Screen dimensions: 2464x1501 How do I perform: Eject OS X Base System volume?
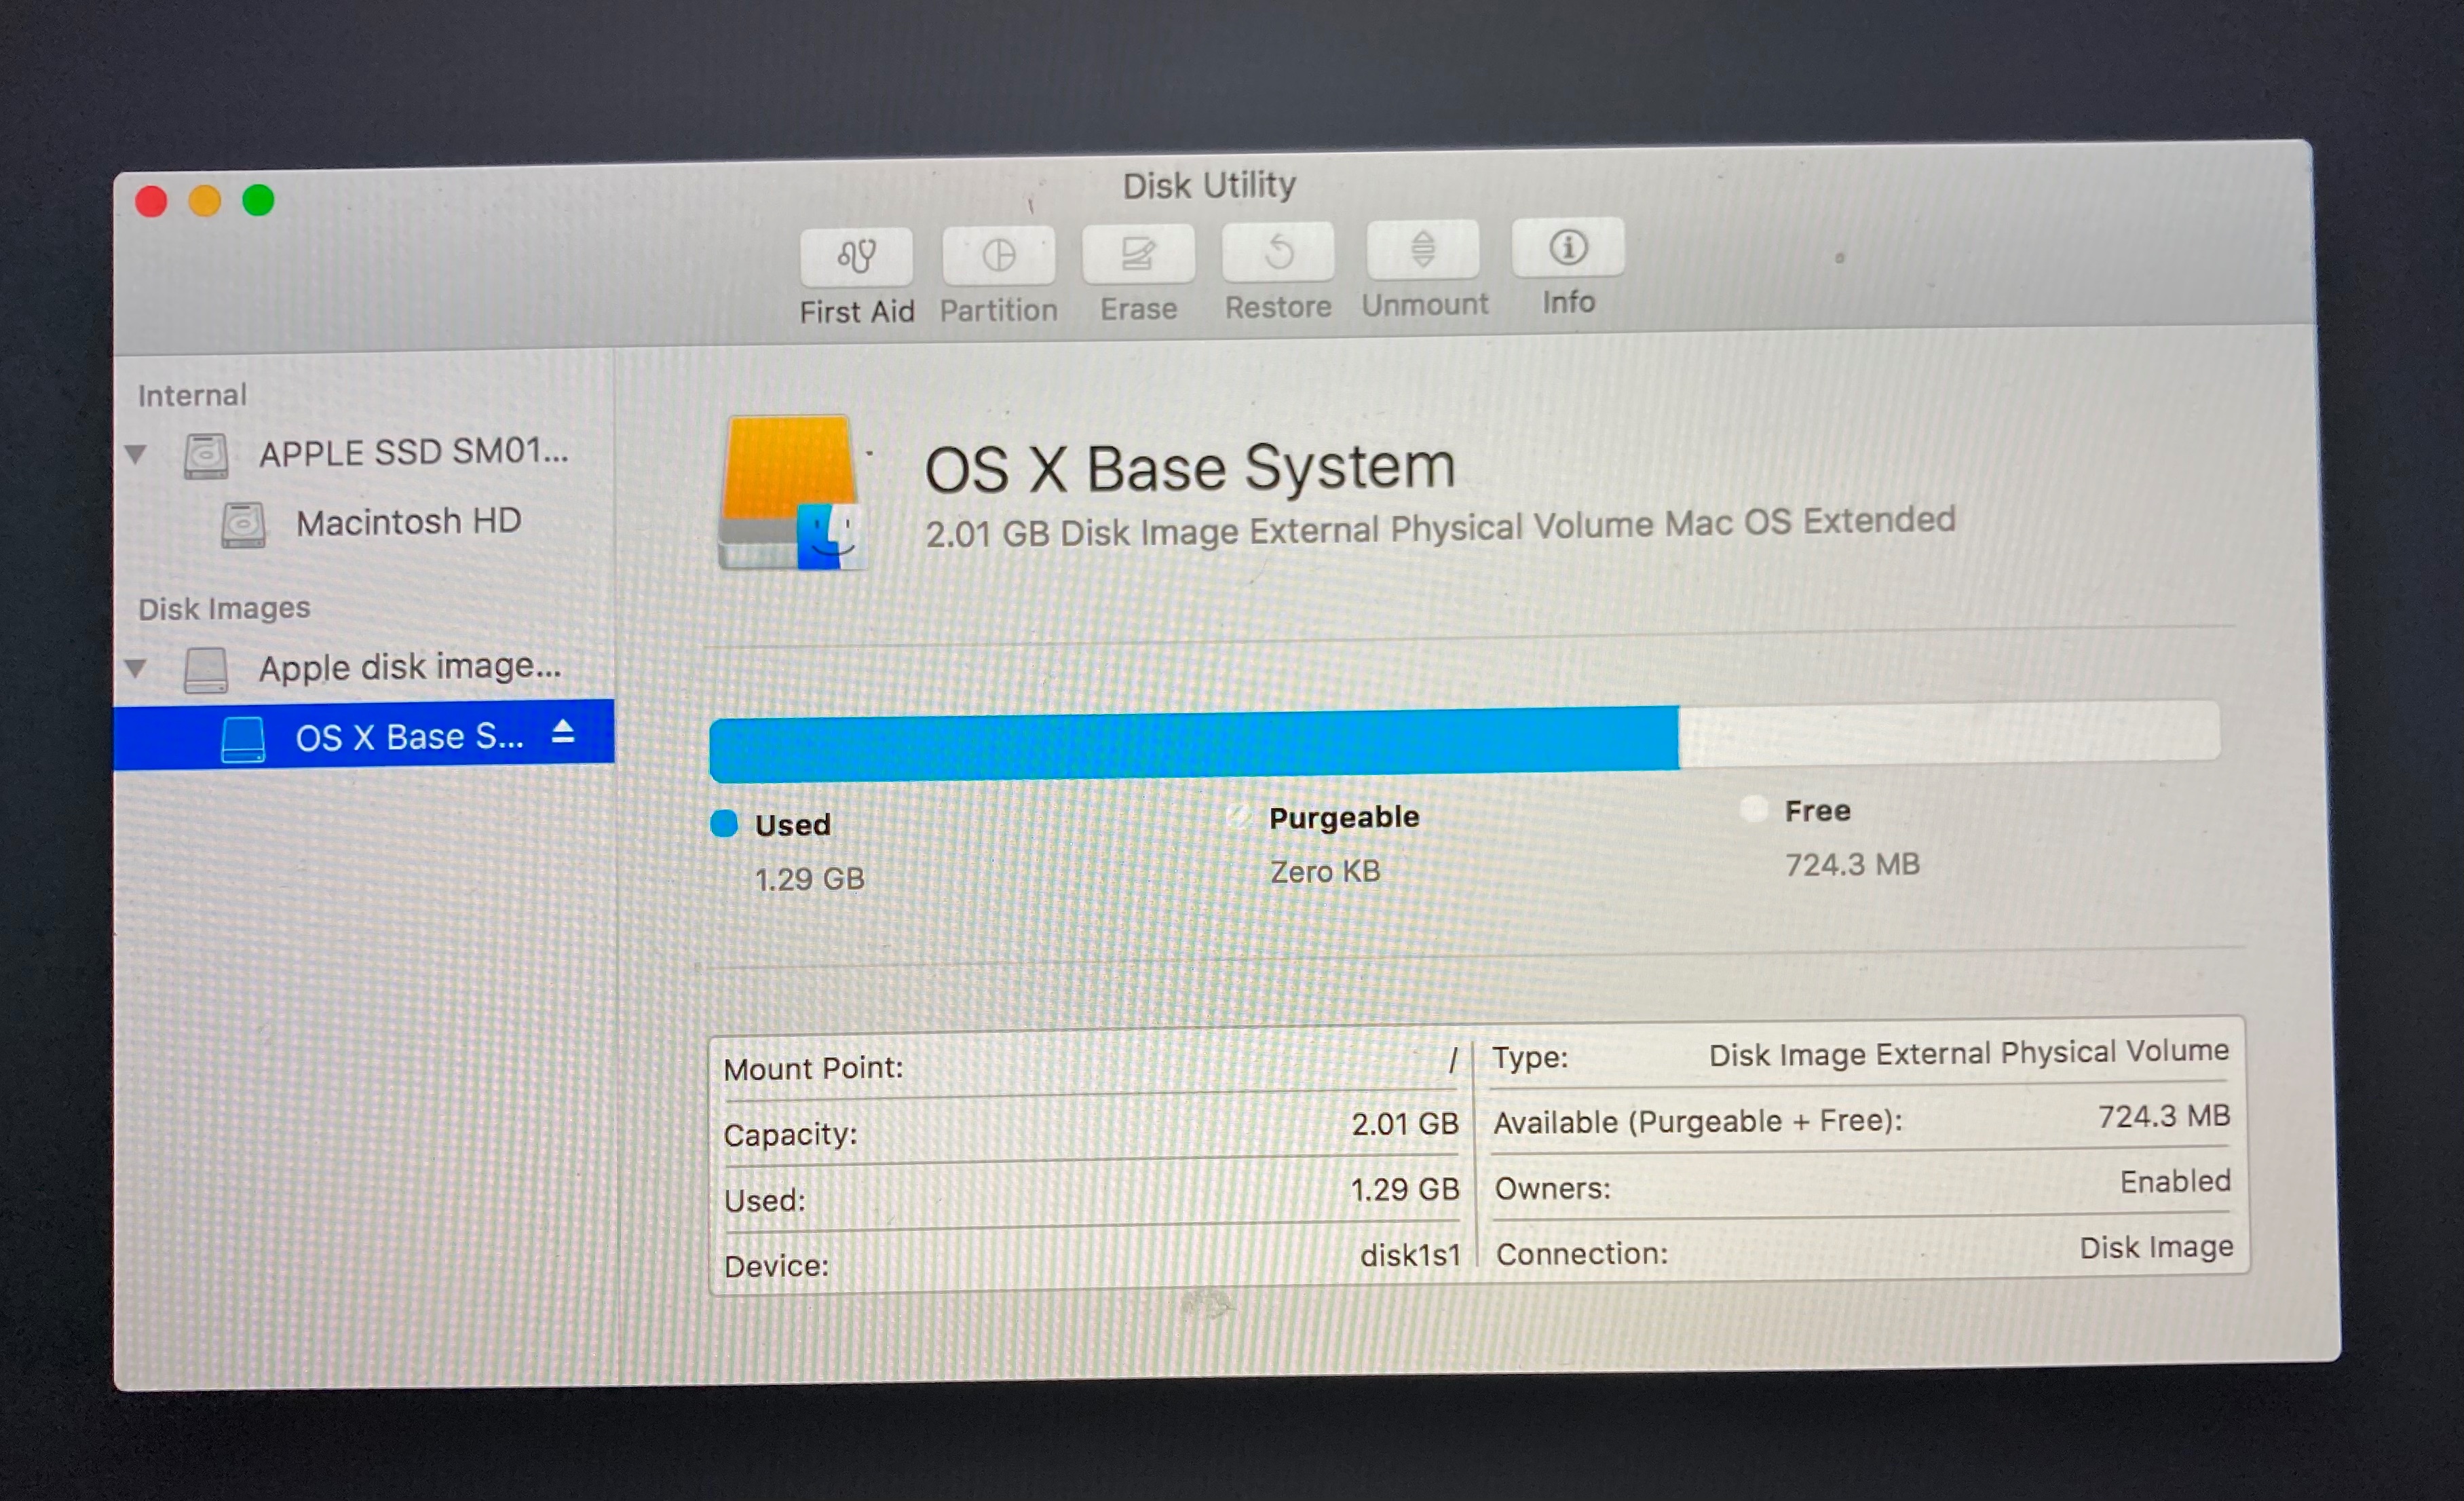563,732
